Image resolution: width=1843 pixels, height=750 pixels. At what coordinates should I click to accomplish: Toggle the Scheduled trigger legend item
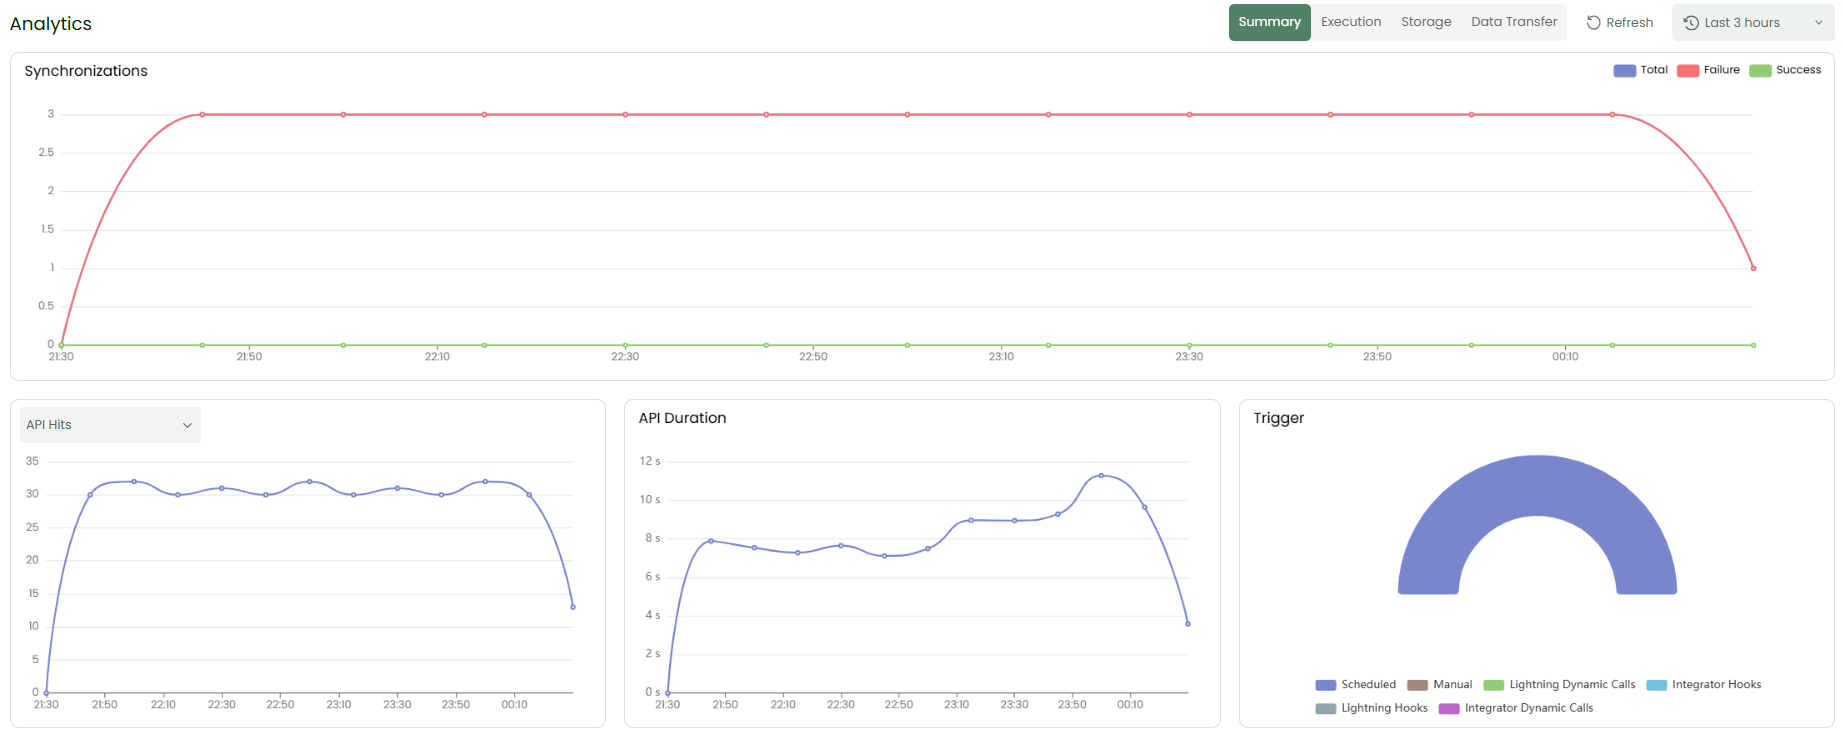click(1356, 685)
